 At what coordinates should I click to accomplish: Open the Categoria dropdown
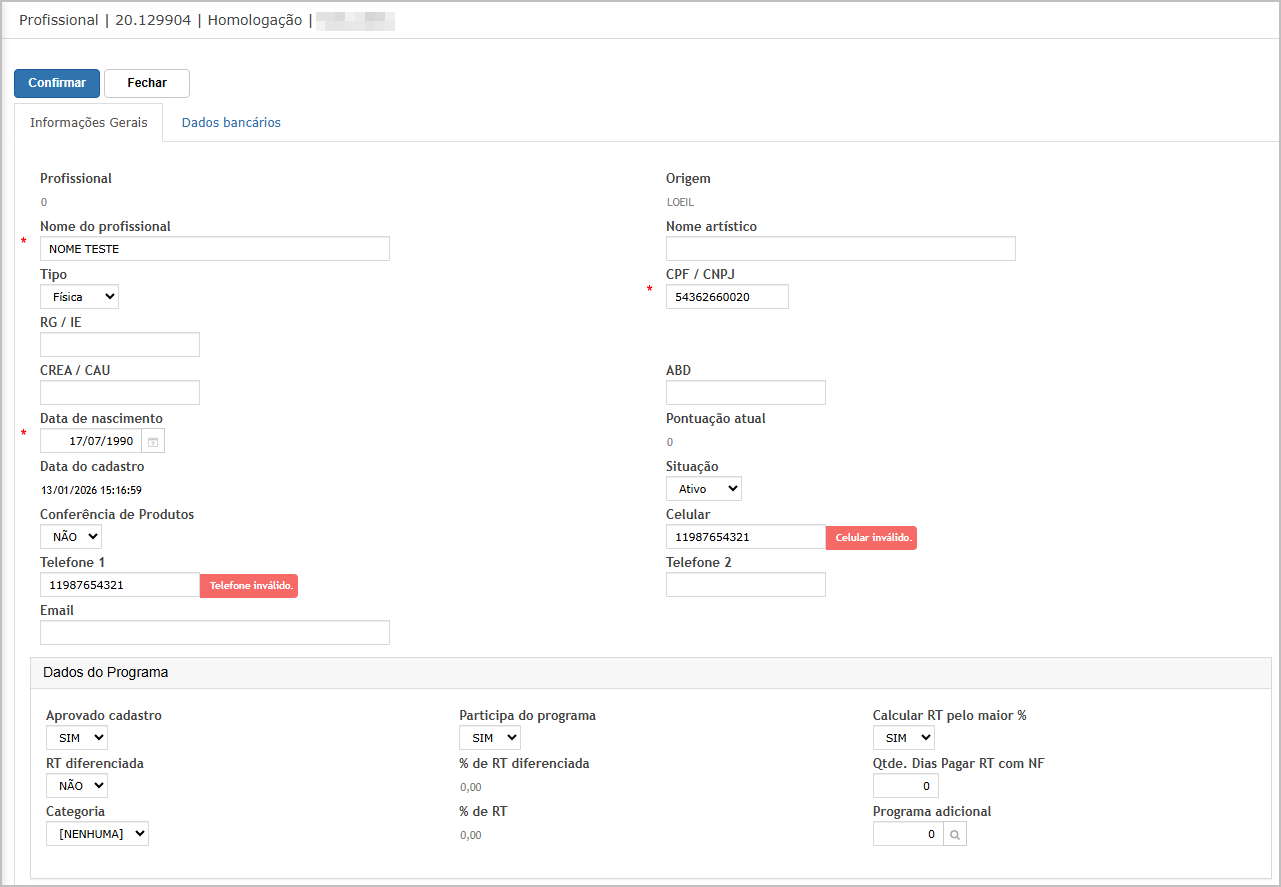97,834
